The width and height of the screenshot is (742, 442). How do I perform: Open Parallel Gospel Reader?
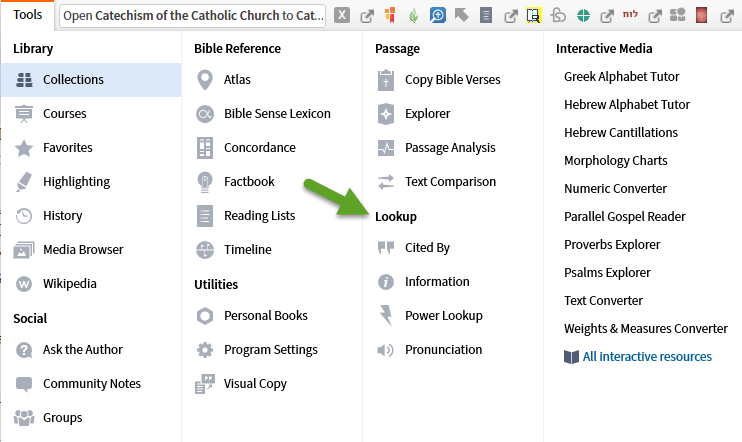(x=625, y=217)
